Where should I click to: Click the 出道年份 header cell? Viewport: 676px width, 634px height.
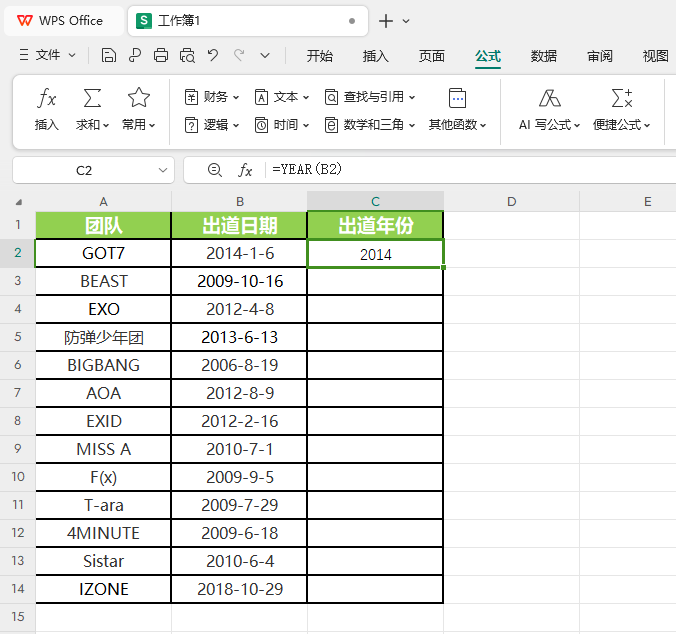click(x=376, y=225)
